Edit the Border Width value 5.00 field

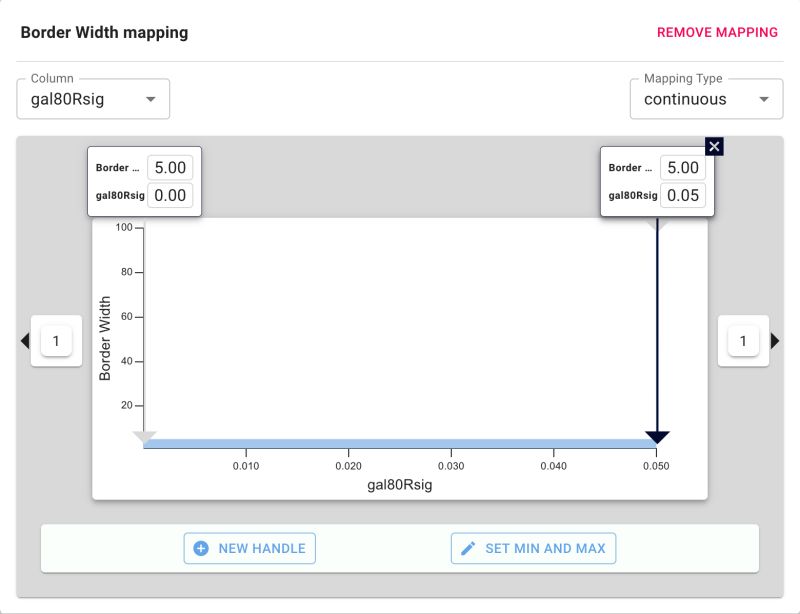click(x=170, y=167)
